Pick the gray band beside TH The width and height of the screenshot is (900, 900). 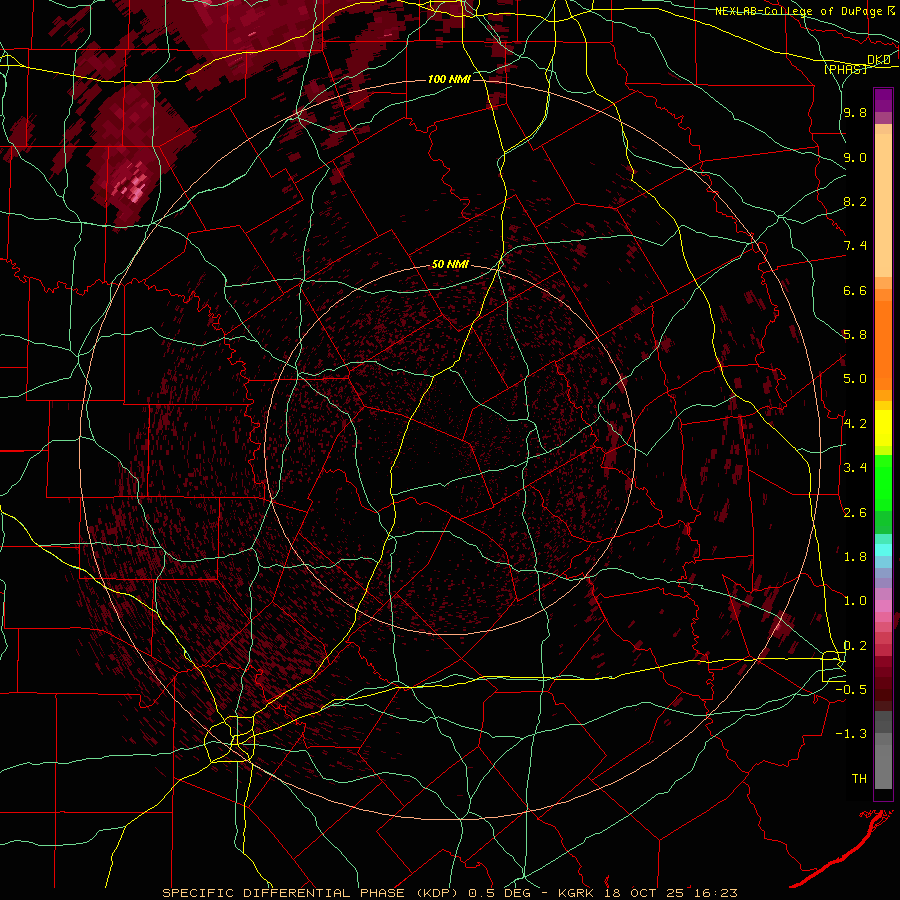click(883, 767)
